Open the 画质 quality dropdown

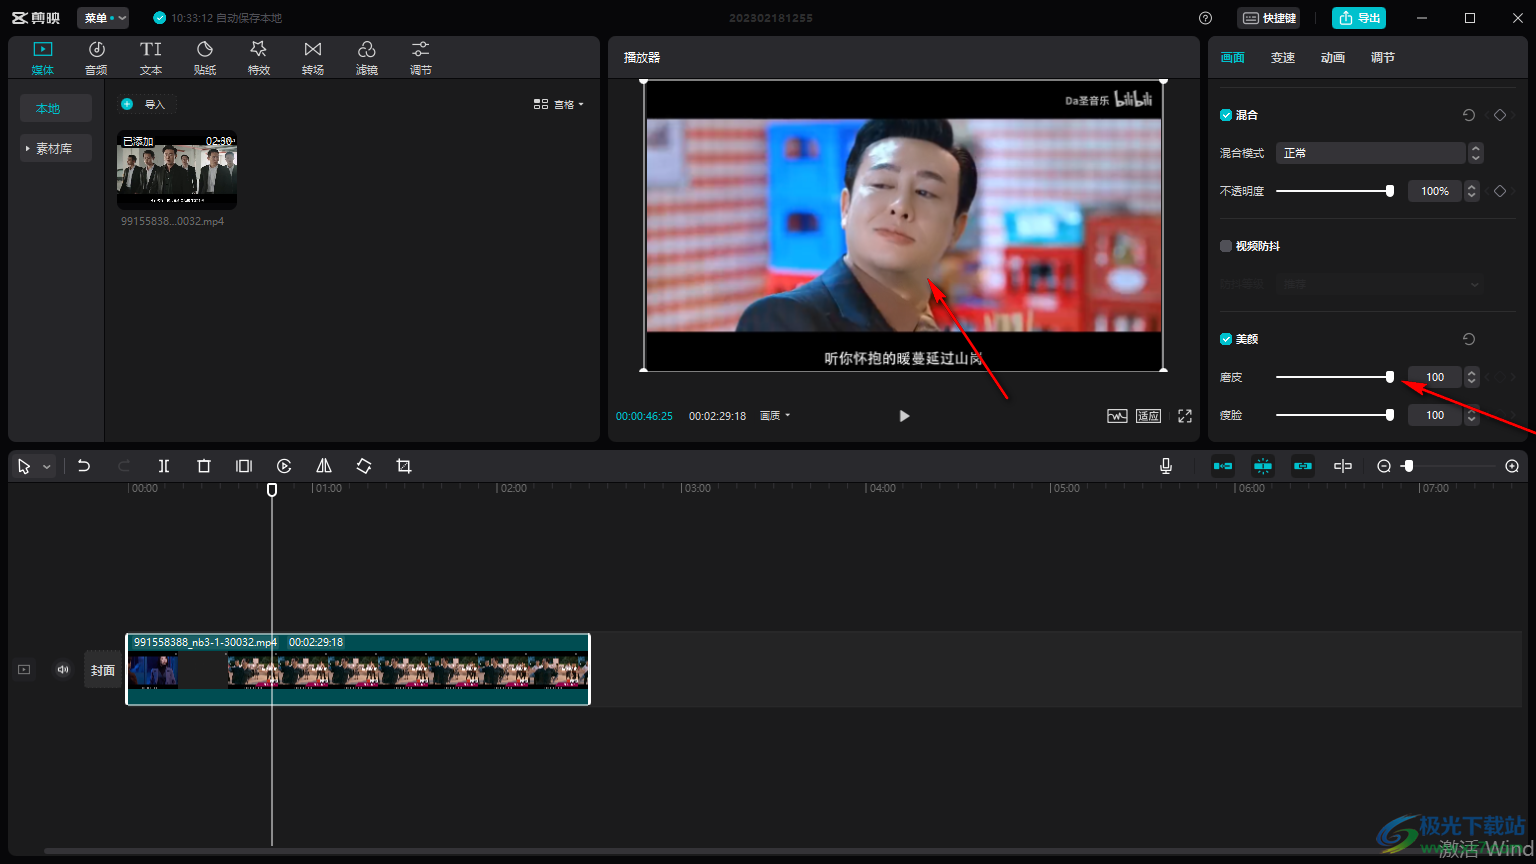click(775, 416)
